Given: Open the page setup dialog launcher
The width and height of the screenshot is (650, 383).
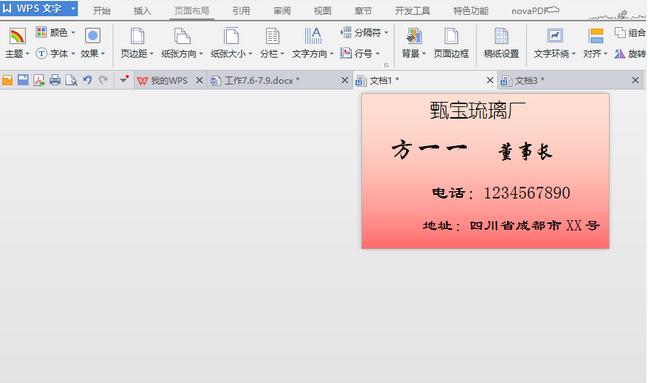Looking at the screenshot, I should 386,65.
